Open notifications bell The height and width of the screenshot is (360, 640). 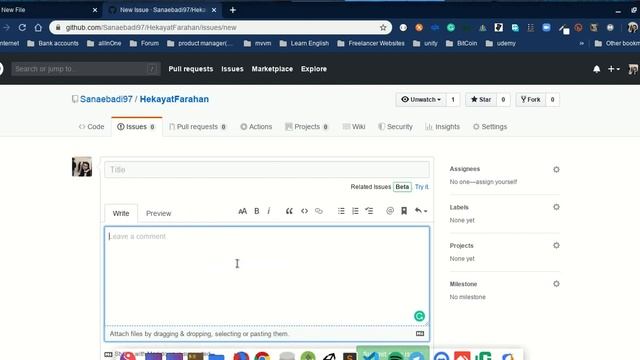pyautogui.click(x=597, y=69)
